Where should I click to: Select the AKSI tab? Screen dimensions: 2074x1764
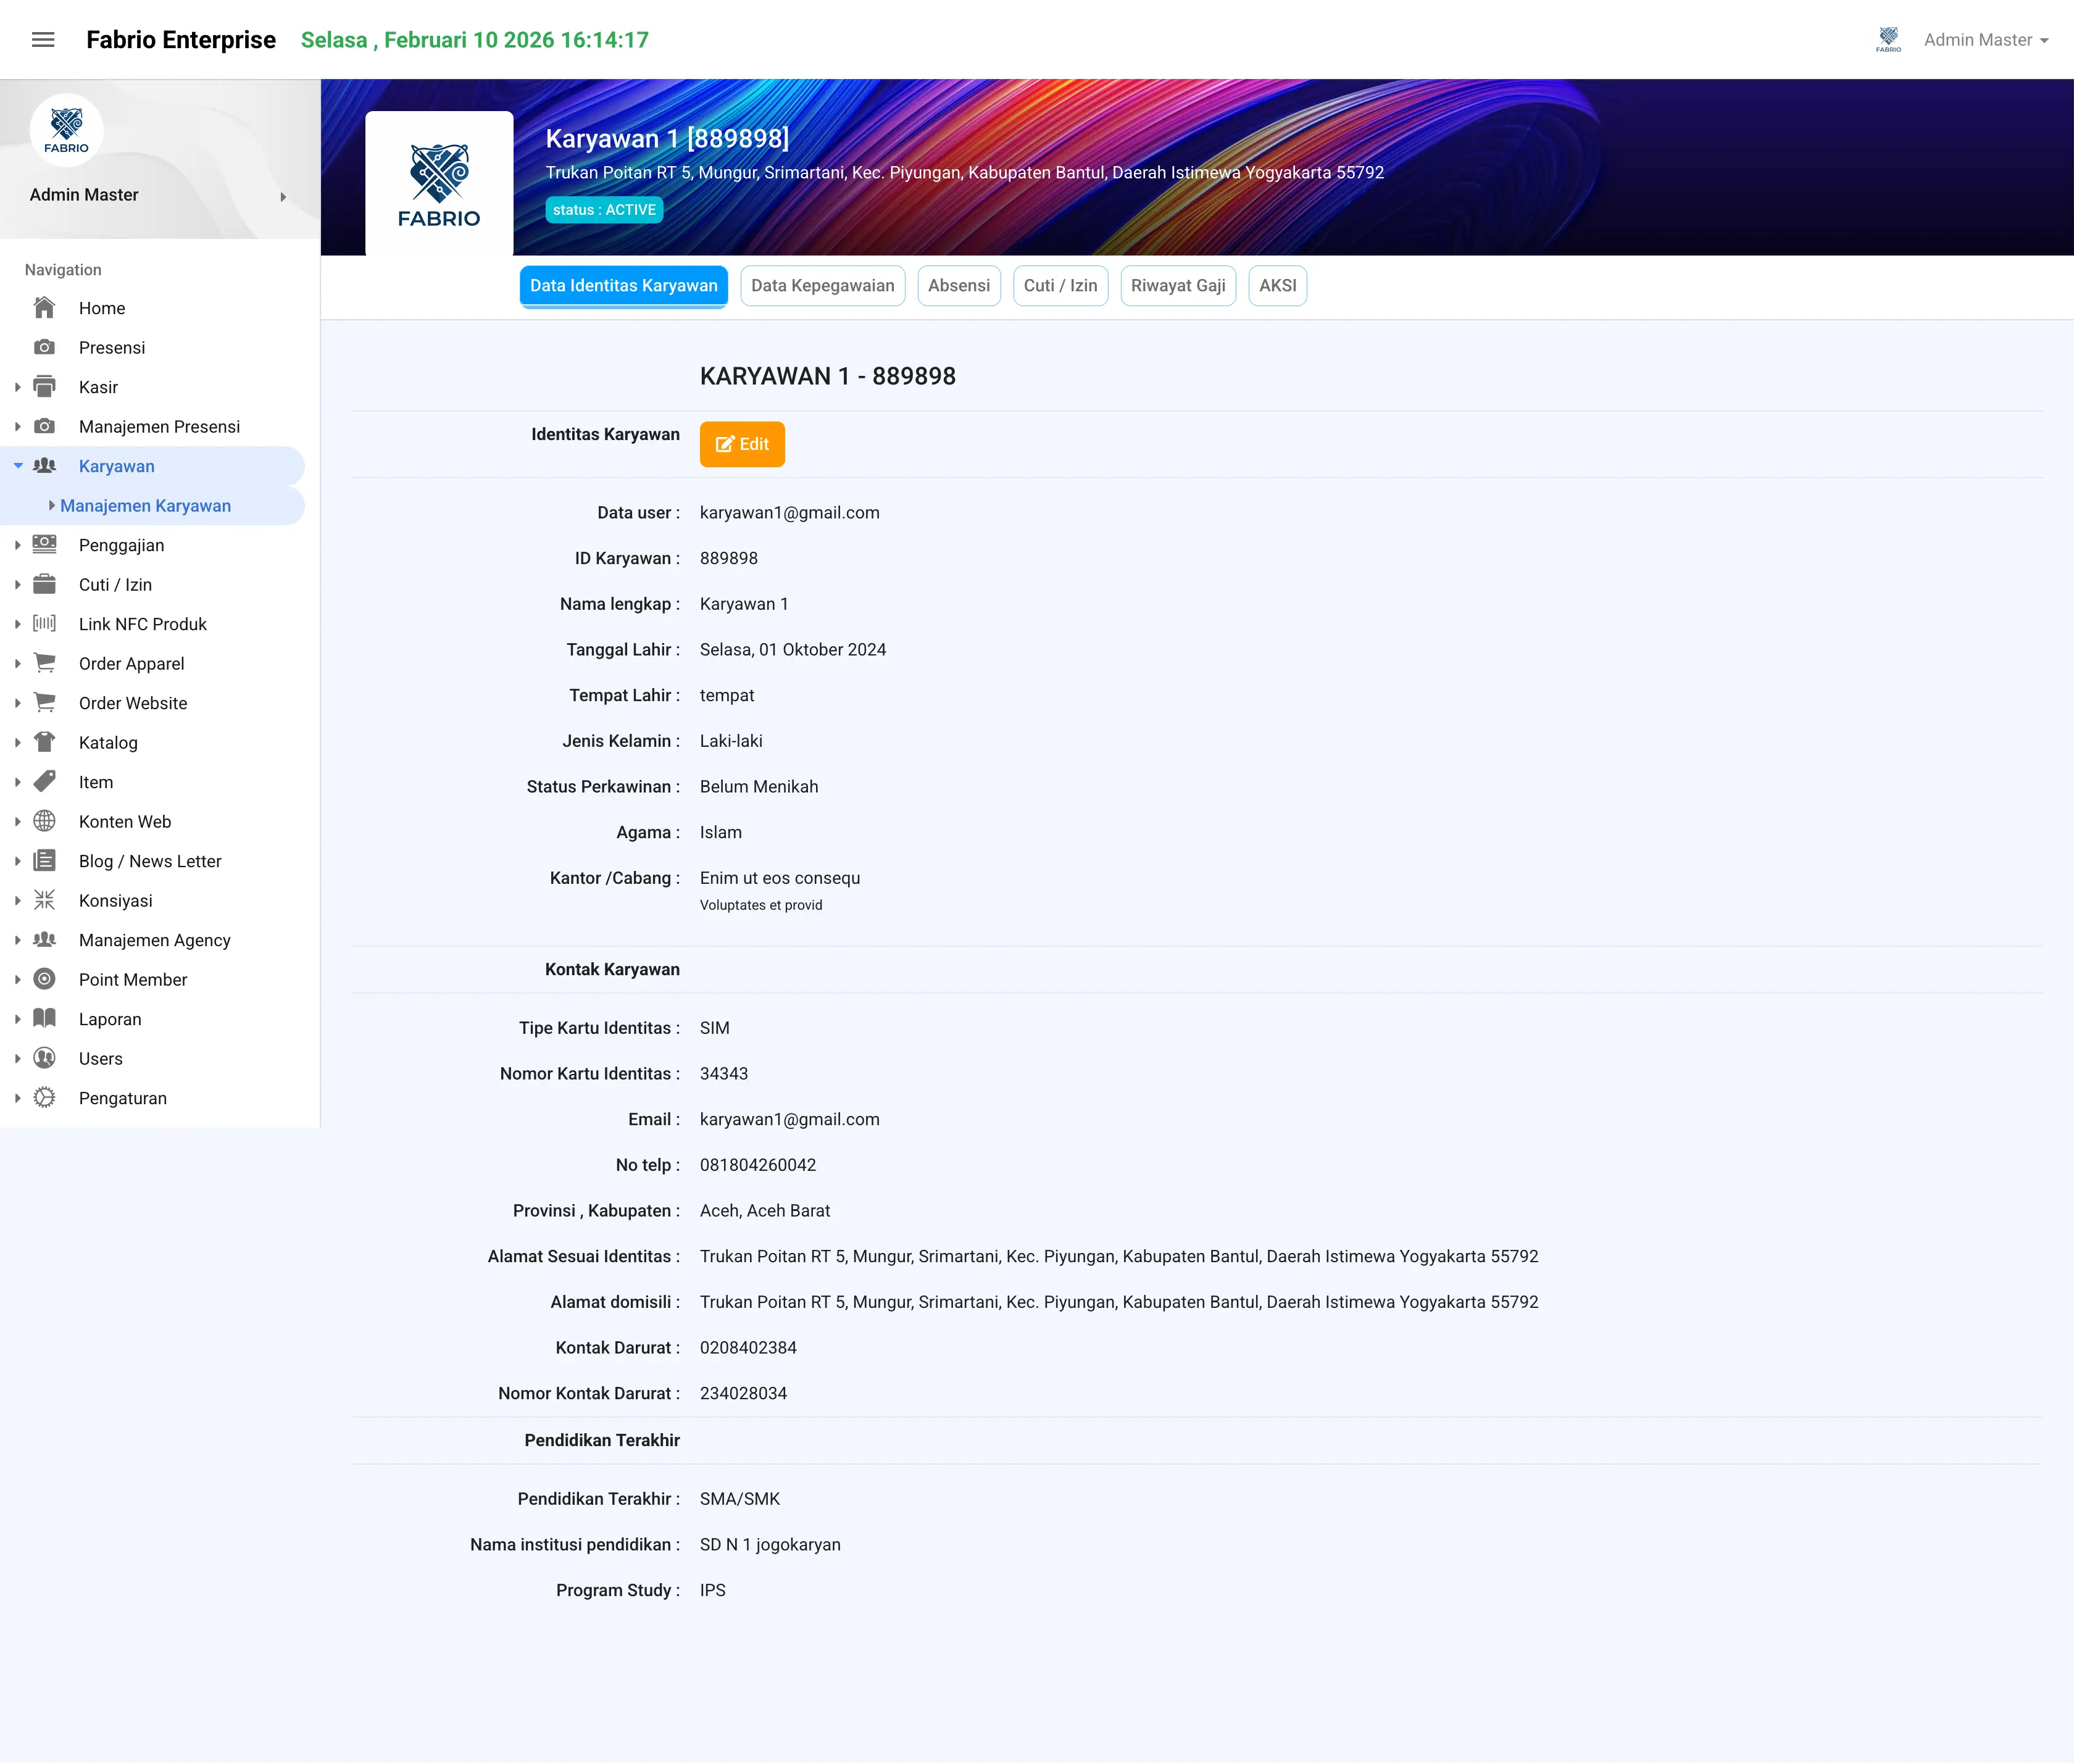1277,286
